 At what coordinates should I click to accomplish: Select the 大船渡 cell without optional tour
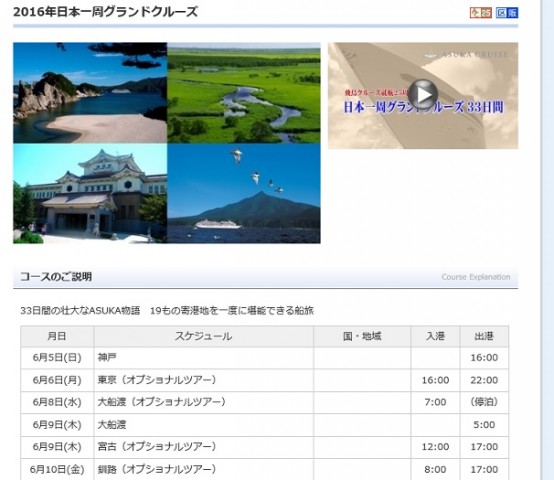pos(204,425)
